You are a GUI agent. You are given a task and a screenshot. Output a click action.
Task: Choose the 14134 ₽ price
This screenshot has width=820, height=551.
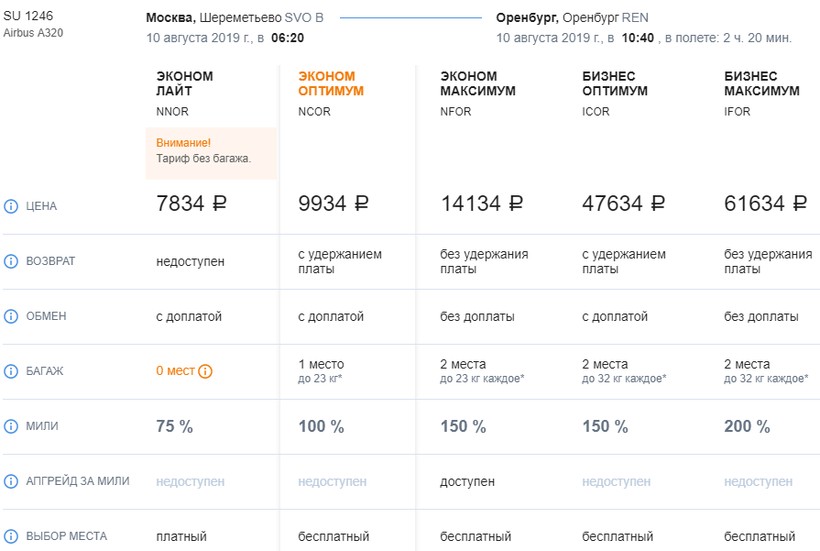482,205
